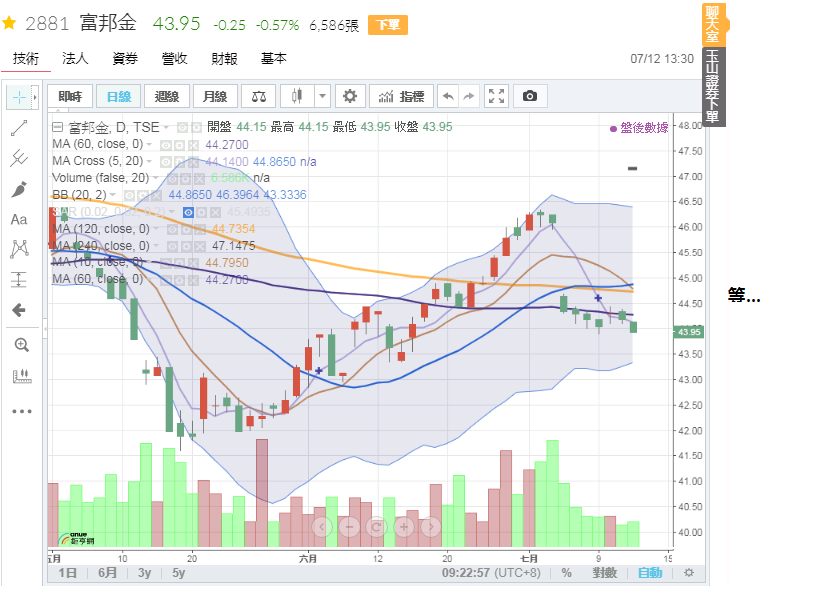This screenshot has height=600, width=830.
Task: Open axis settings gear at bottom right
Action: (689, 573)
